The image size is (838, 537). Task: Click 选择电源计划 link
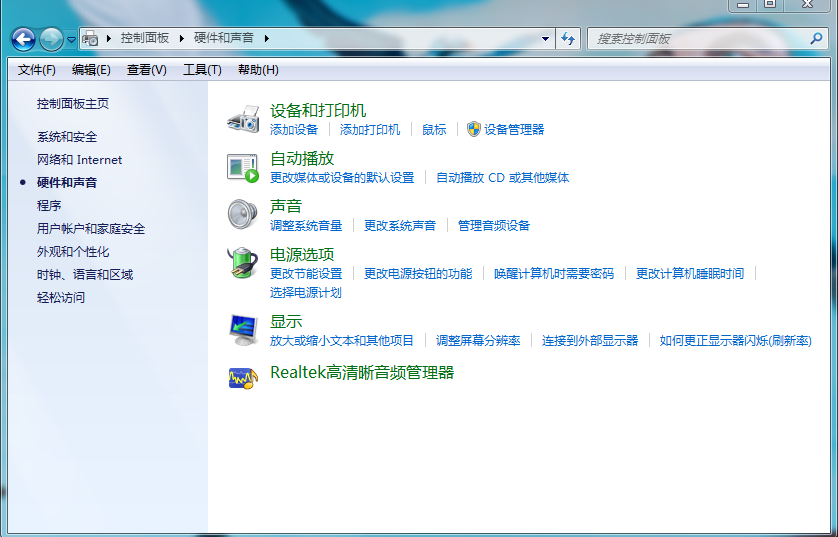pos(306,293)
